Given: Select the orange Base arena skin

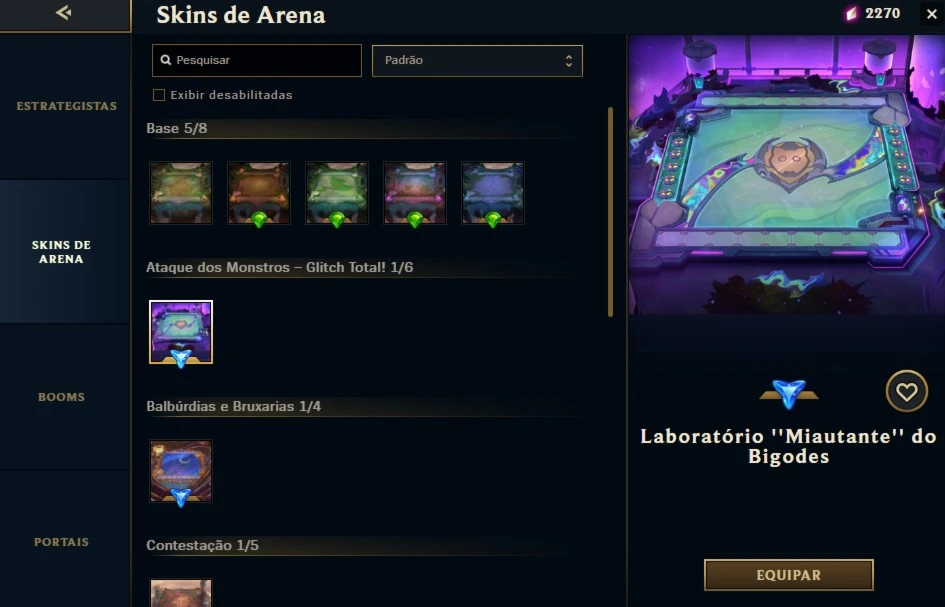Looking at the screenshot, I should 259,193.
